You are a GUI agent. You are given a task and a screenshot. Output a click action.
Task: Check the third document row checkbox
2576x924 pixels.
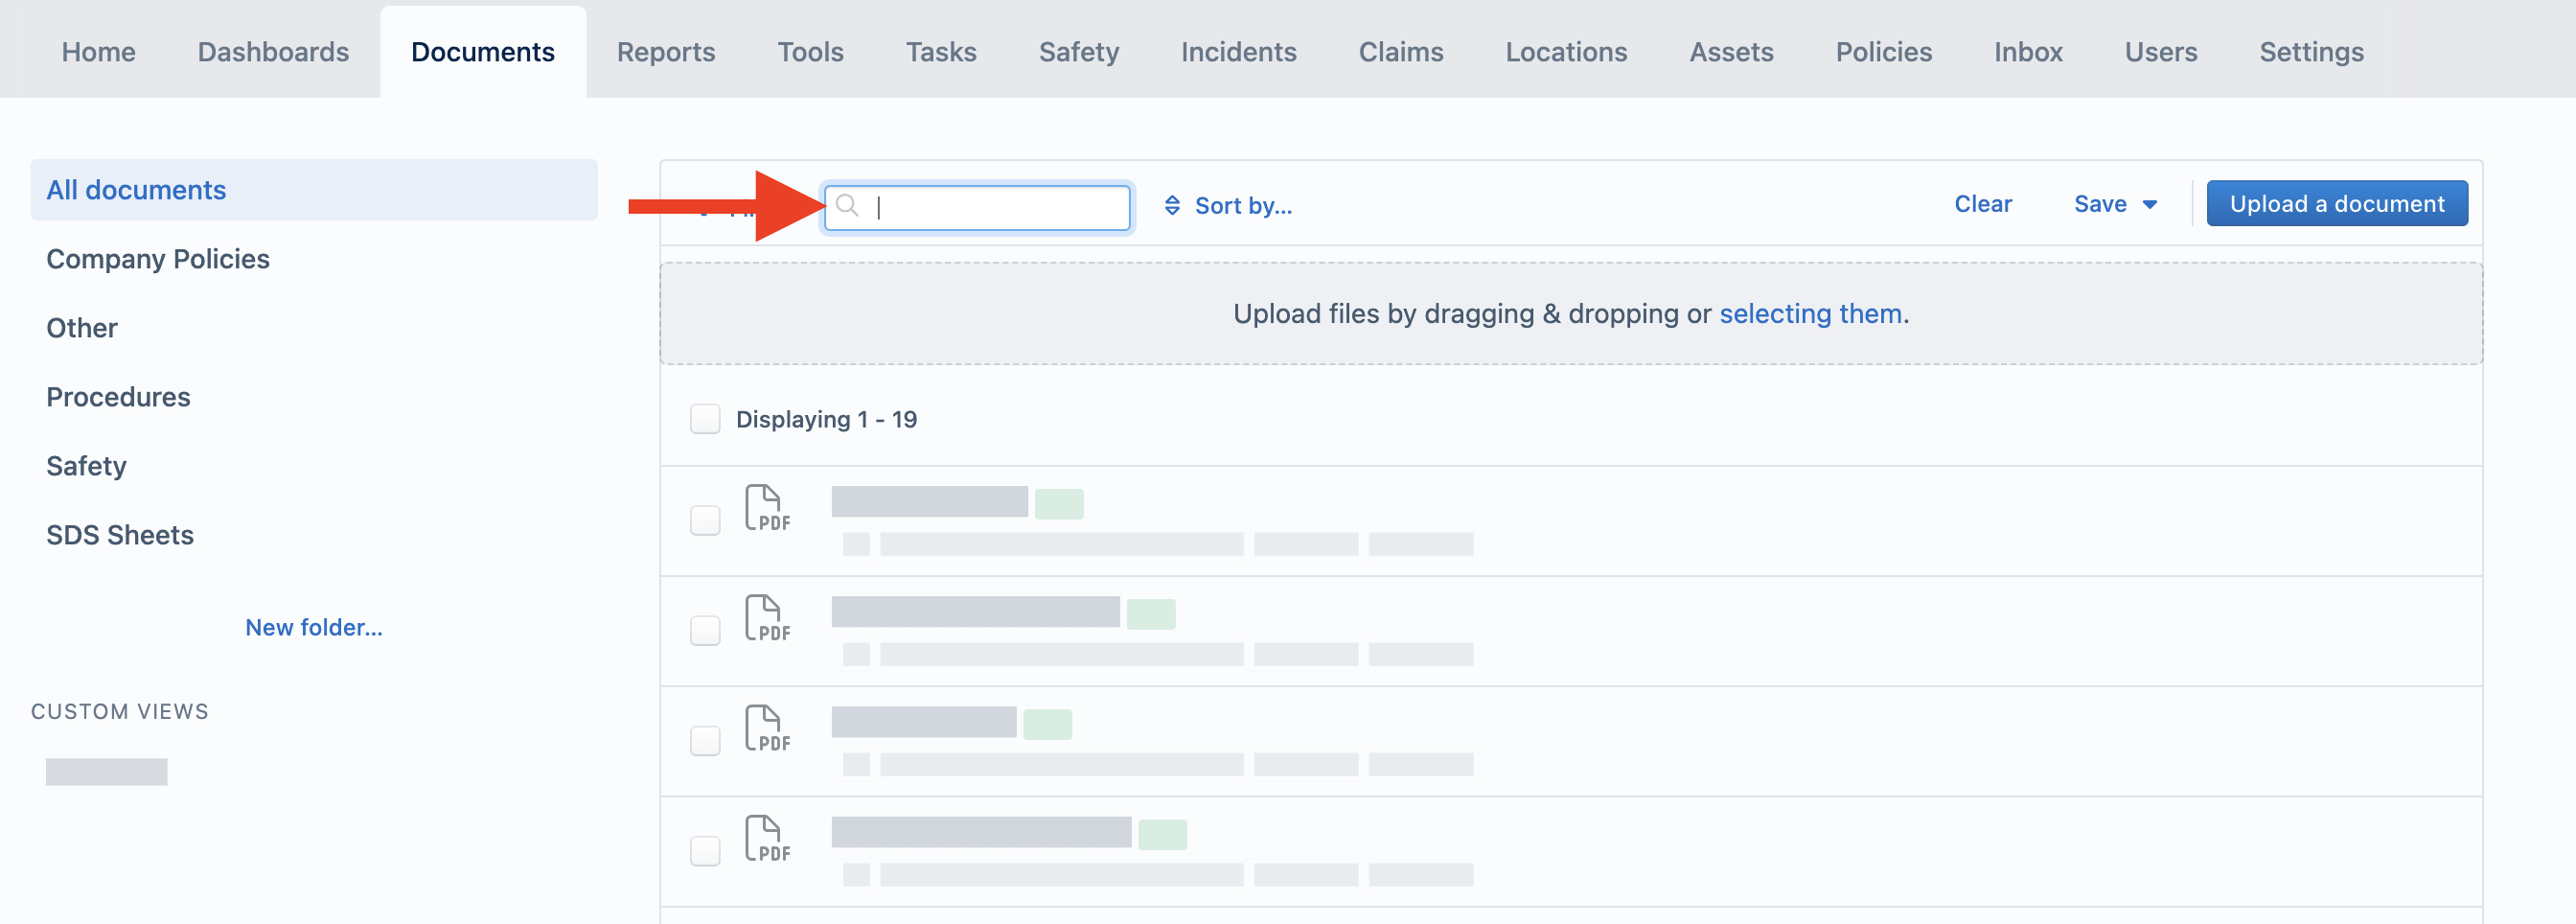(705, 741)
